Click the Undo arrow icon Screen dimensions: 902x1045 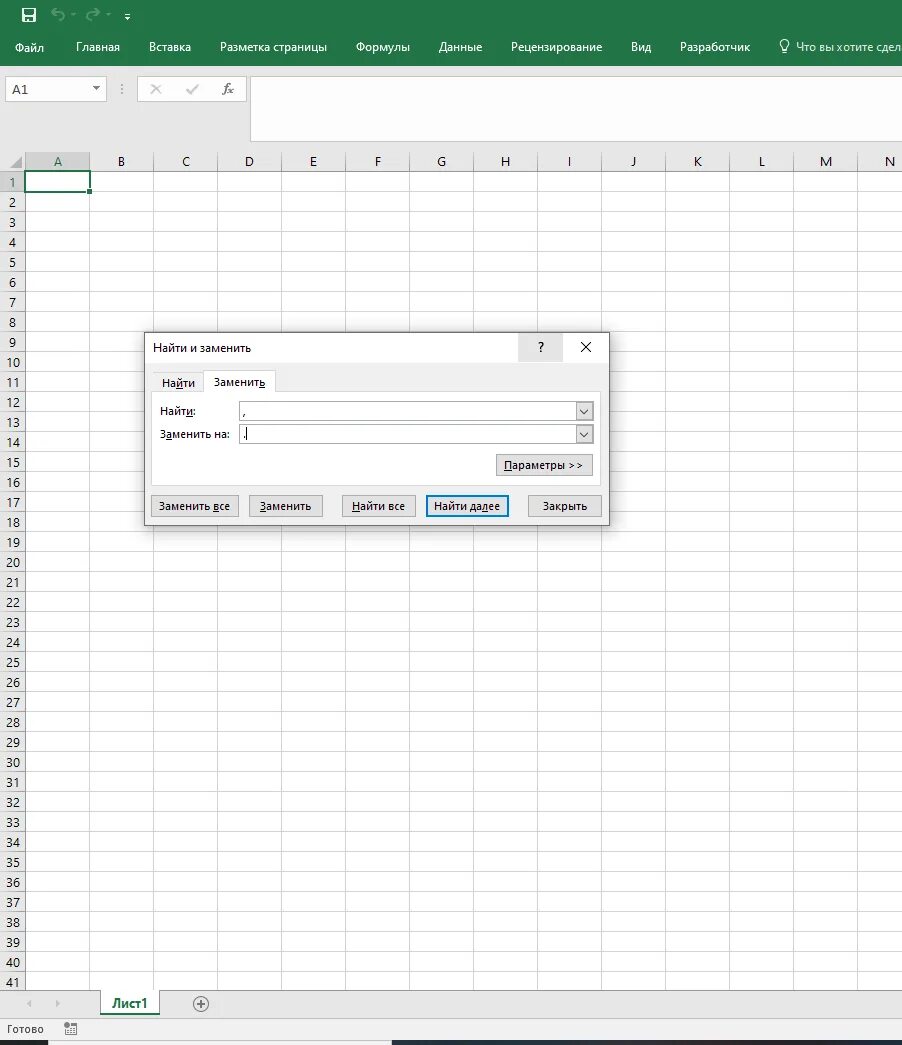pyautogui.click(x=59, y=15)
